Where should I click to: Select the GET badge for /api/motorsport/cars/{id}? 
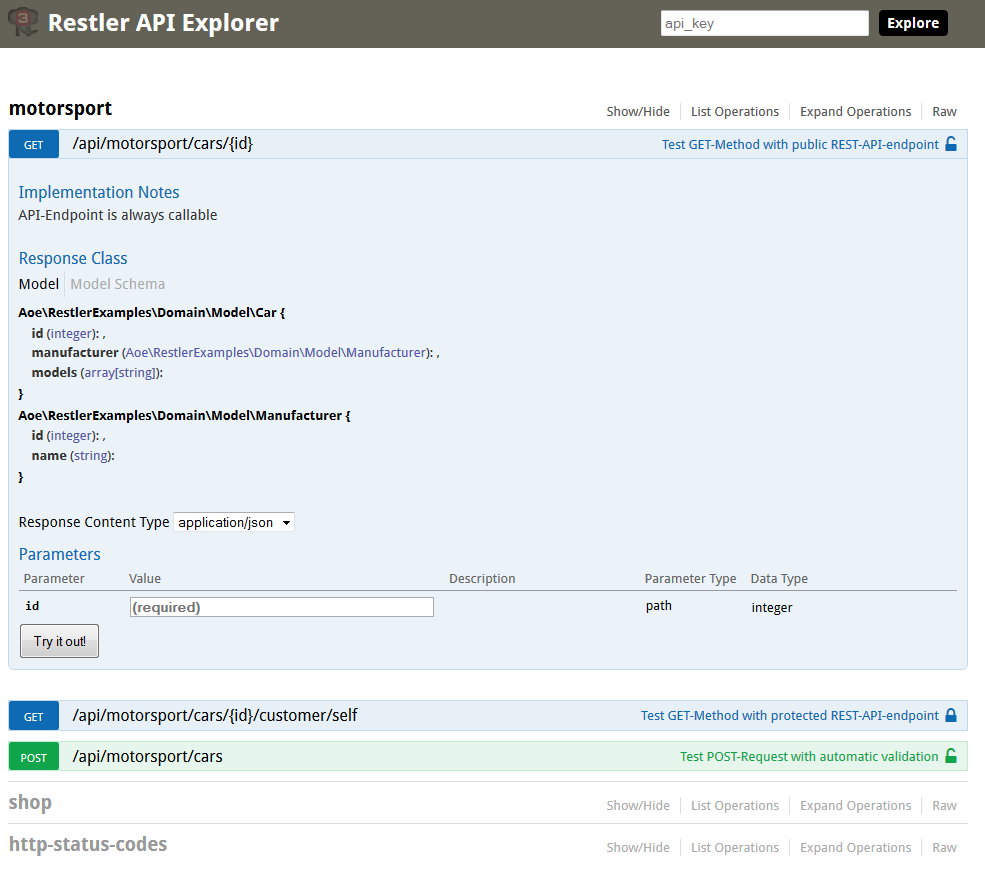[x=33, y=143]
